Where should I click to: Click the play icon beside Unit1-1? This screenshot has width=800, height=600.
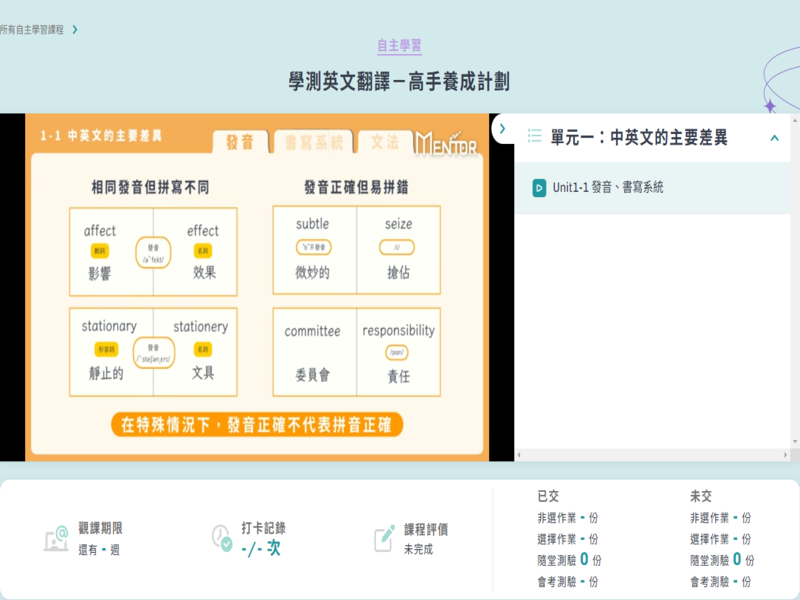[539, 188]
